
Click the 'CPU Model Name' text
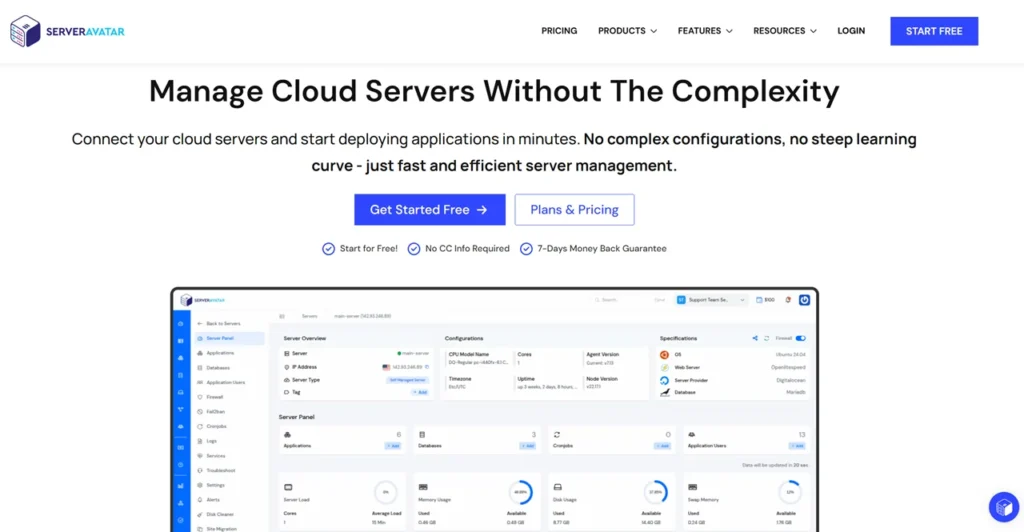point(469,354)
